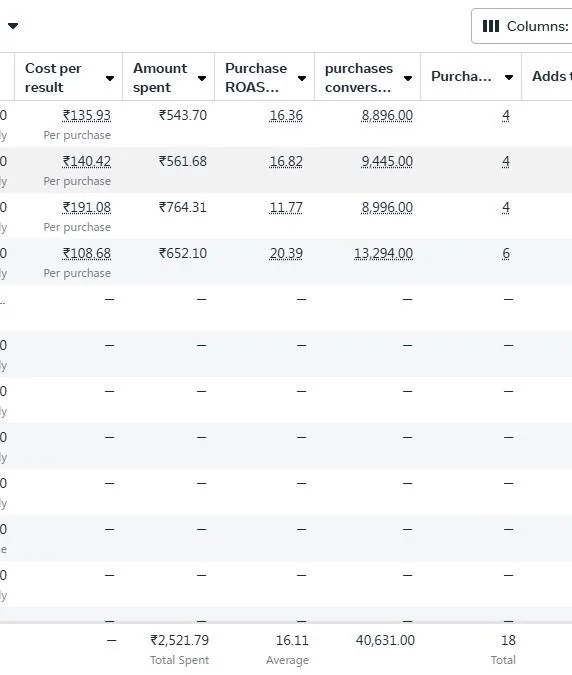
Task: Select total spent ₹2,521.79
Action: coord(179,641)
